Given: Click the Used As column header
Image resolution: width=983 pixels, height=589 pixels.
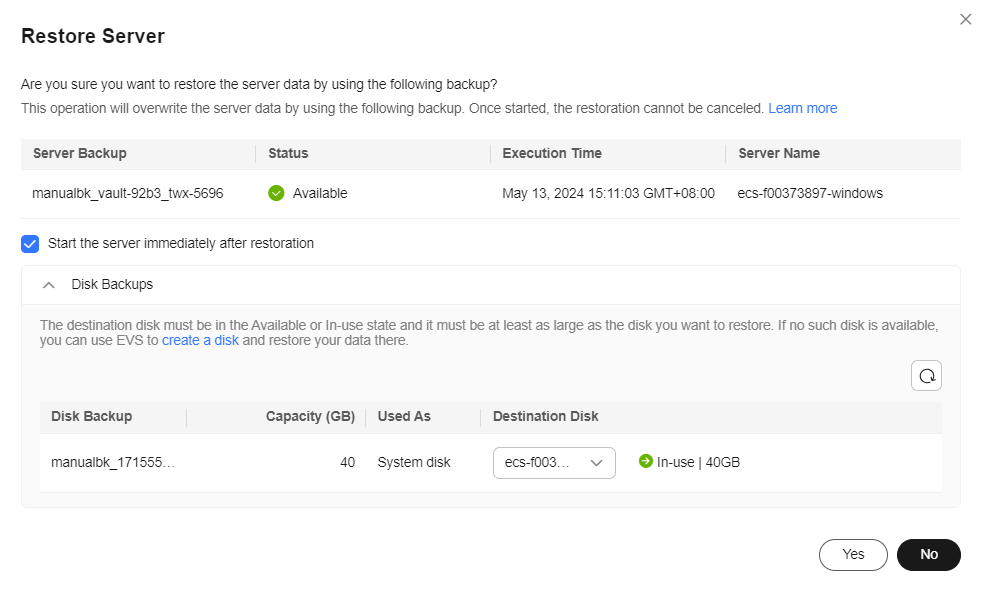Looking at the screenshot, I should point(404,416).
